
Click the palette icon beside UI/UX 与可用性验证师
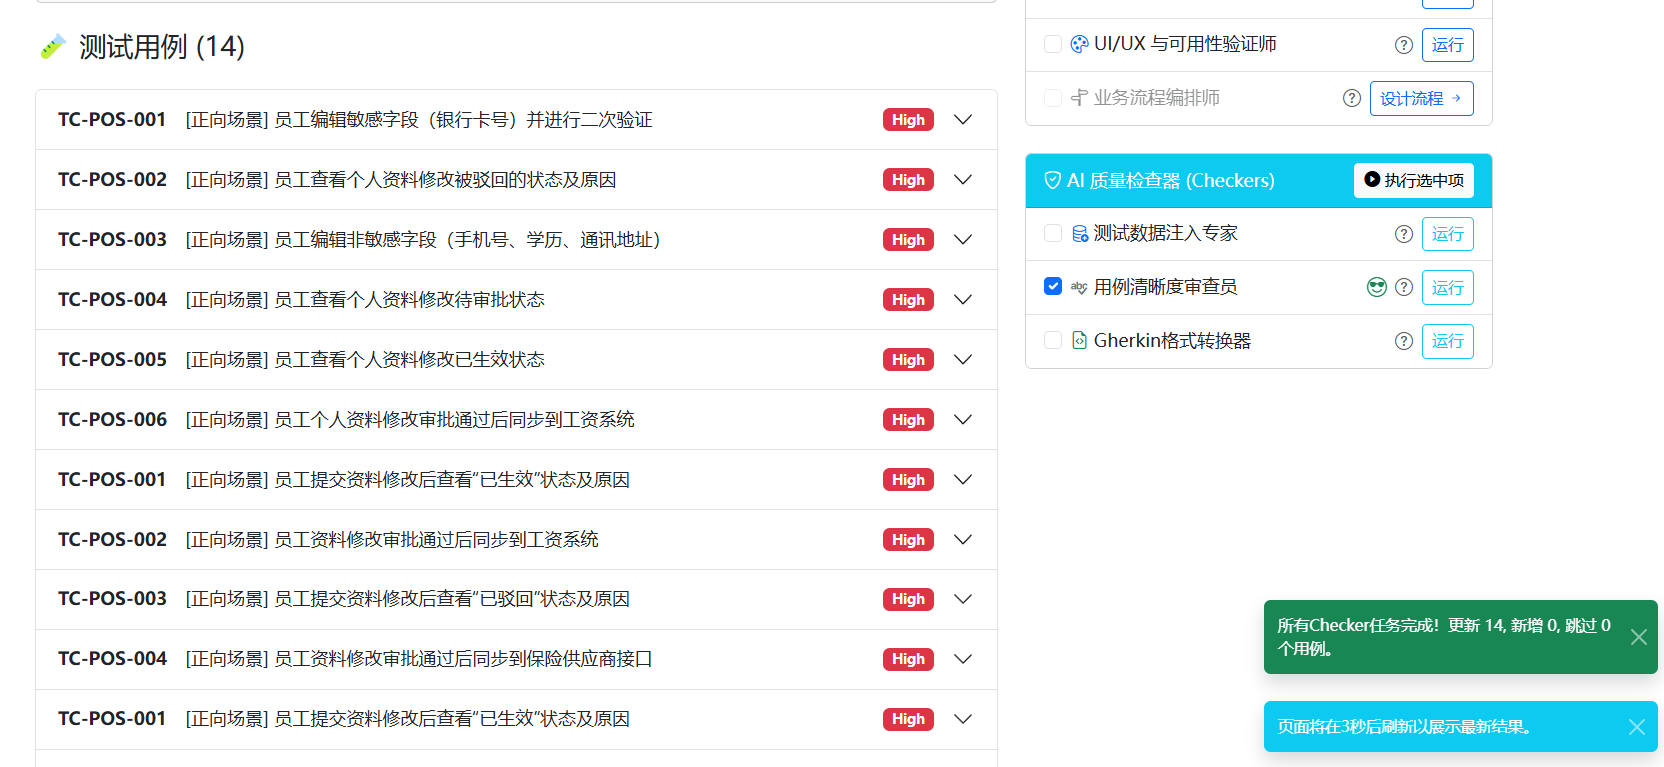click(x=1079, y=44)
